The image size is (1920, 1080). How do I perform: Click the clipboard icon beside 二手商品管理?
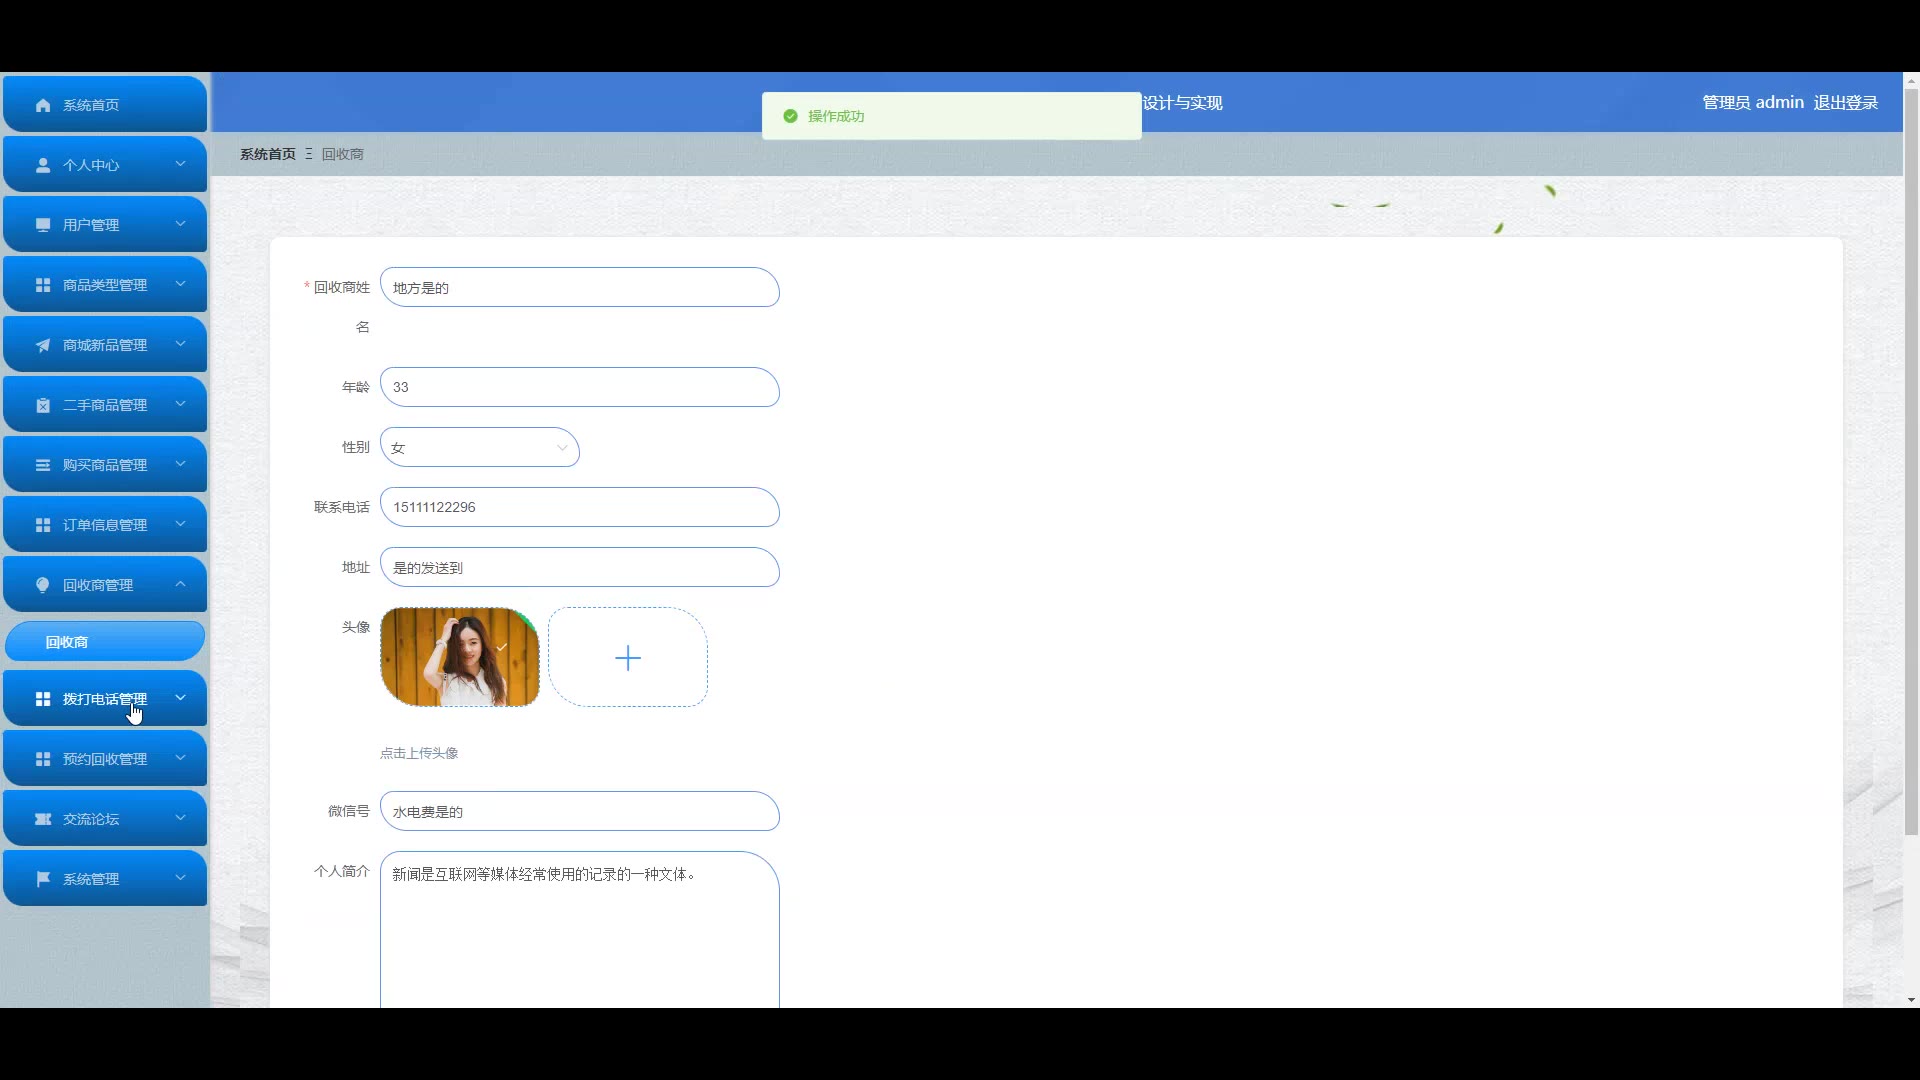tap(43, 405)
